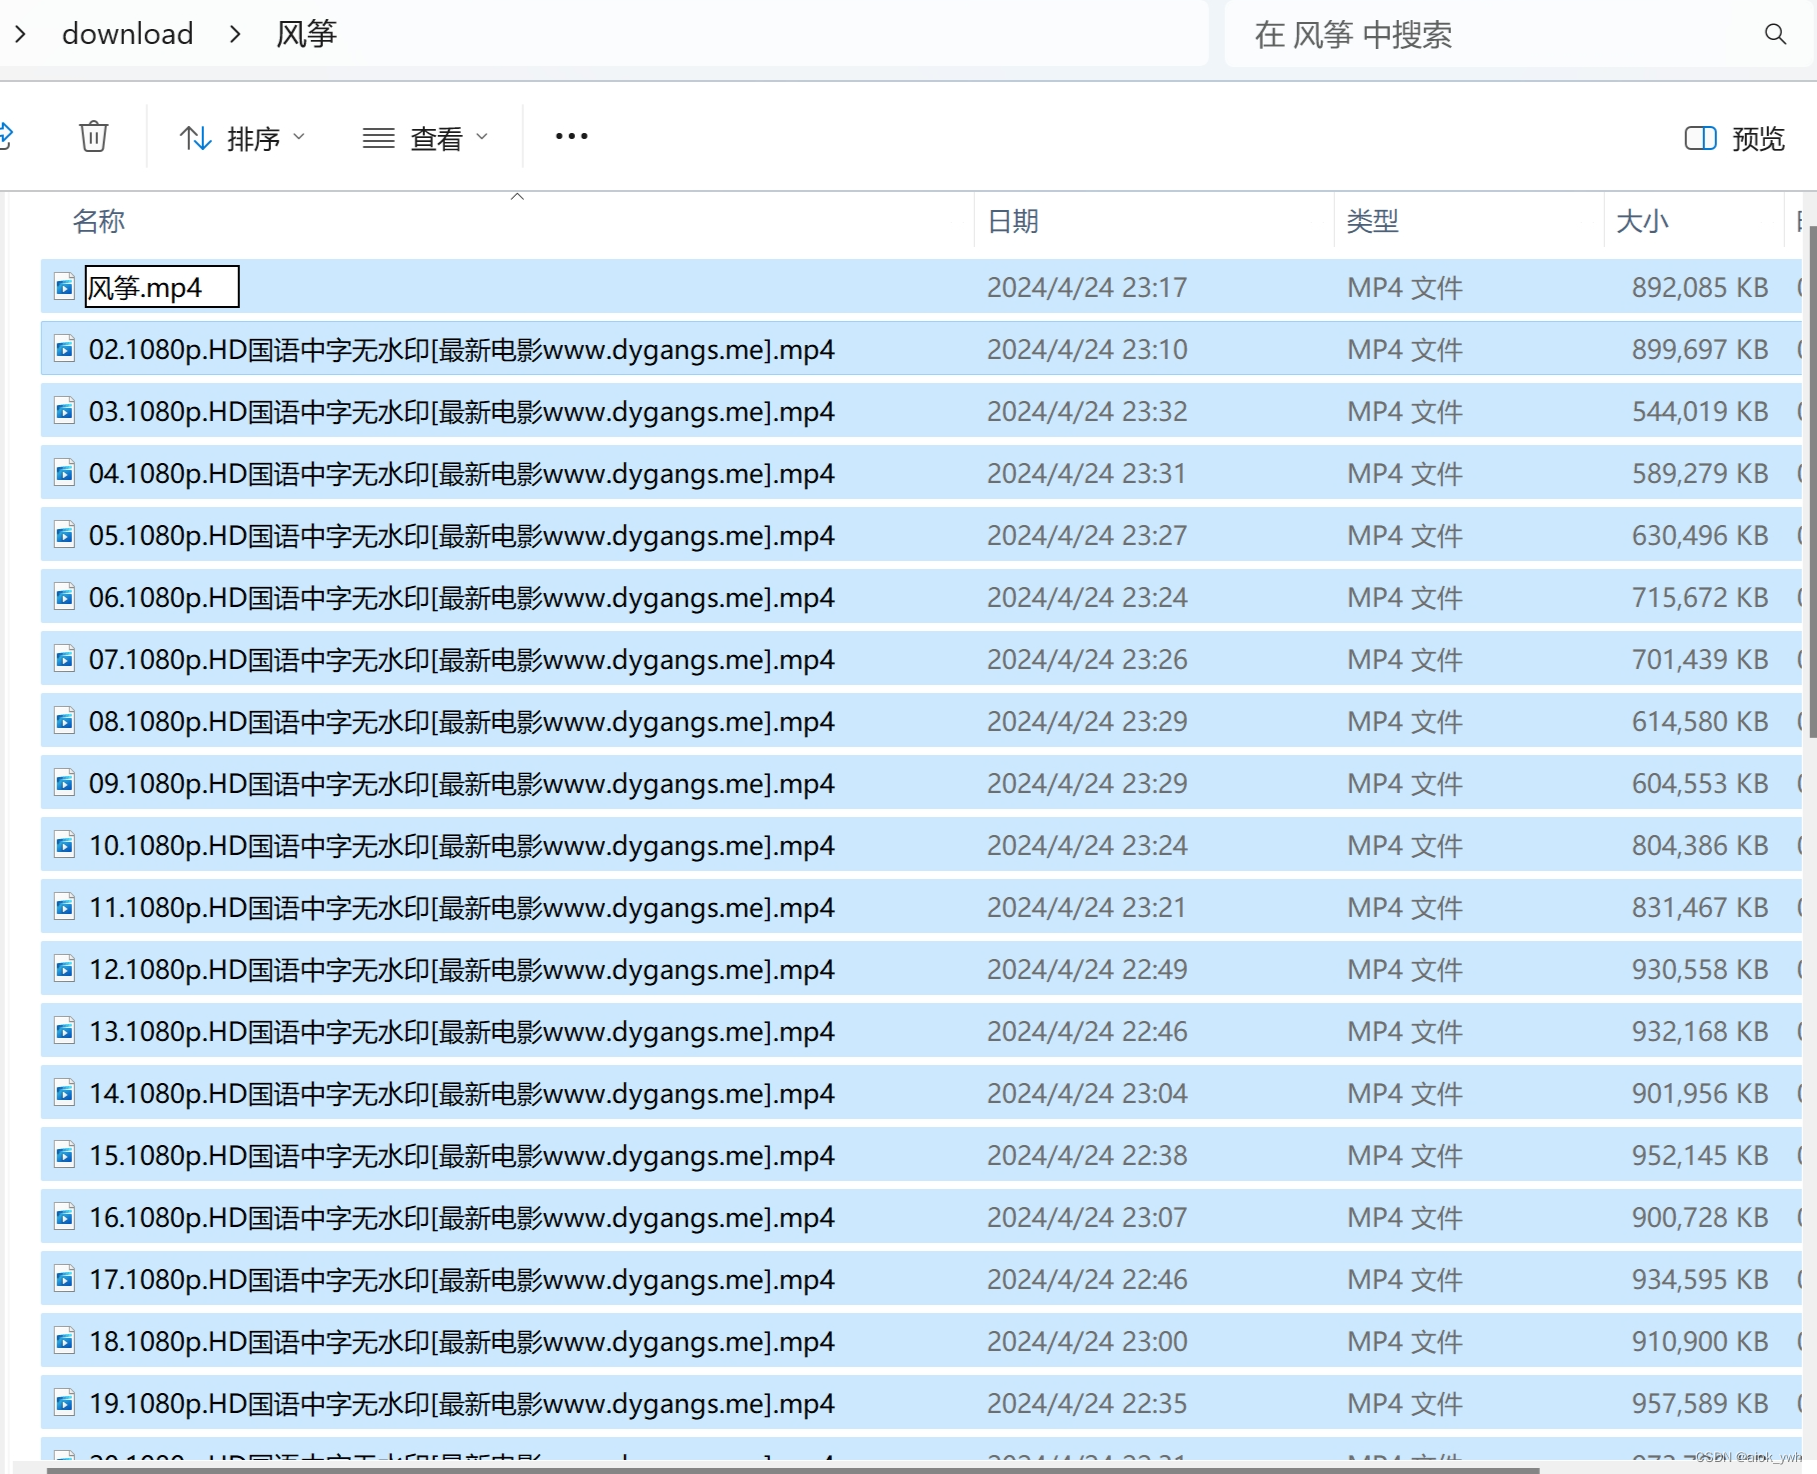
Task: Click the file icon of 16.1080p.HD file
Action: 64,1217
